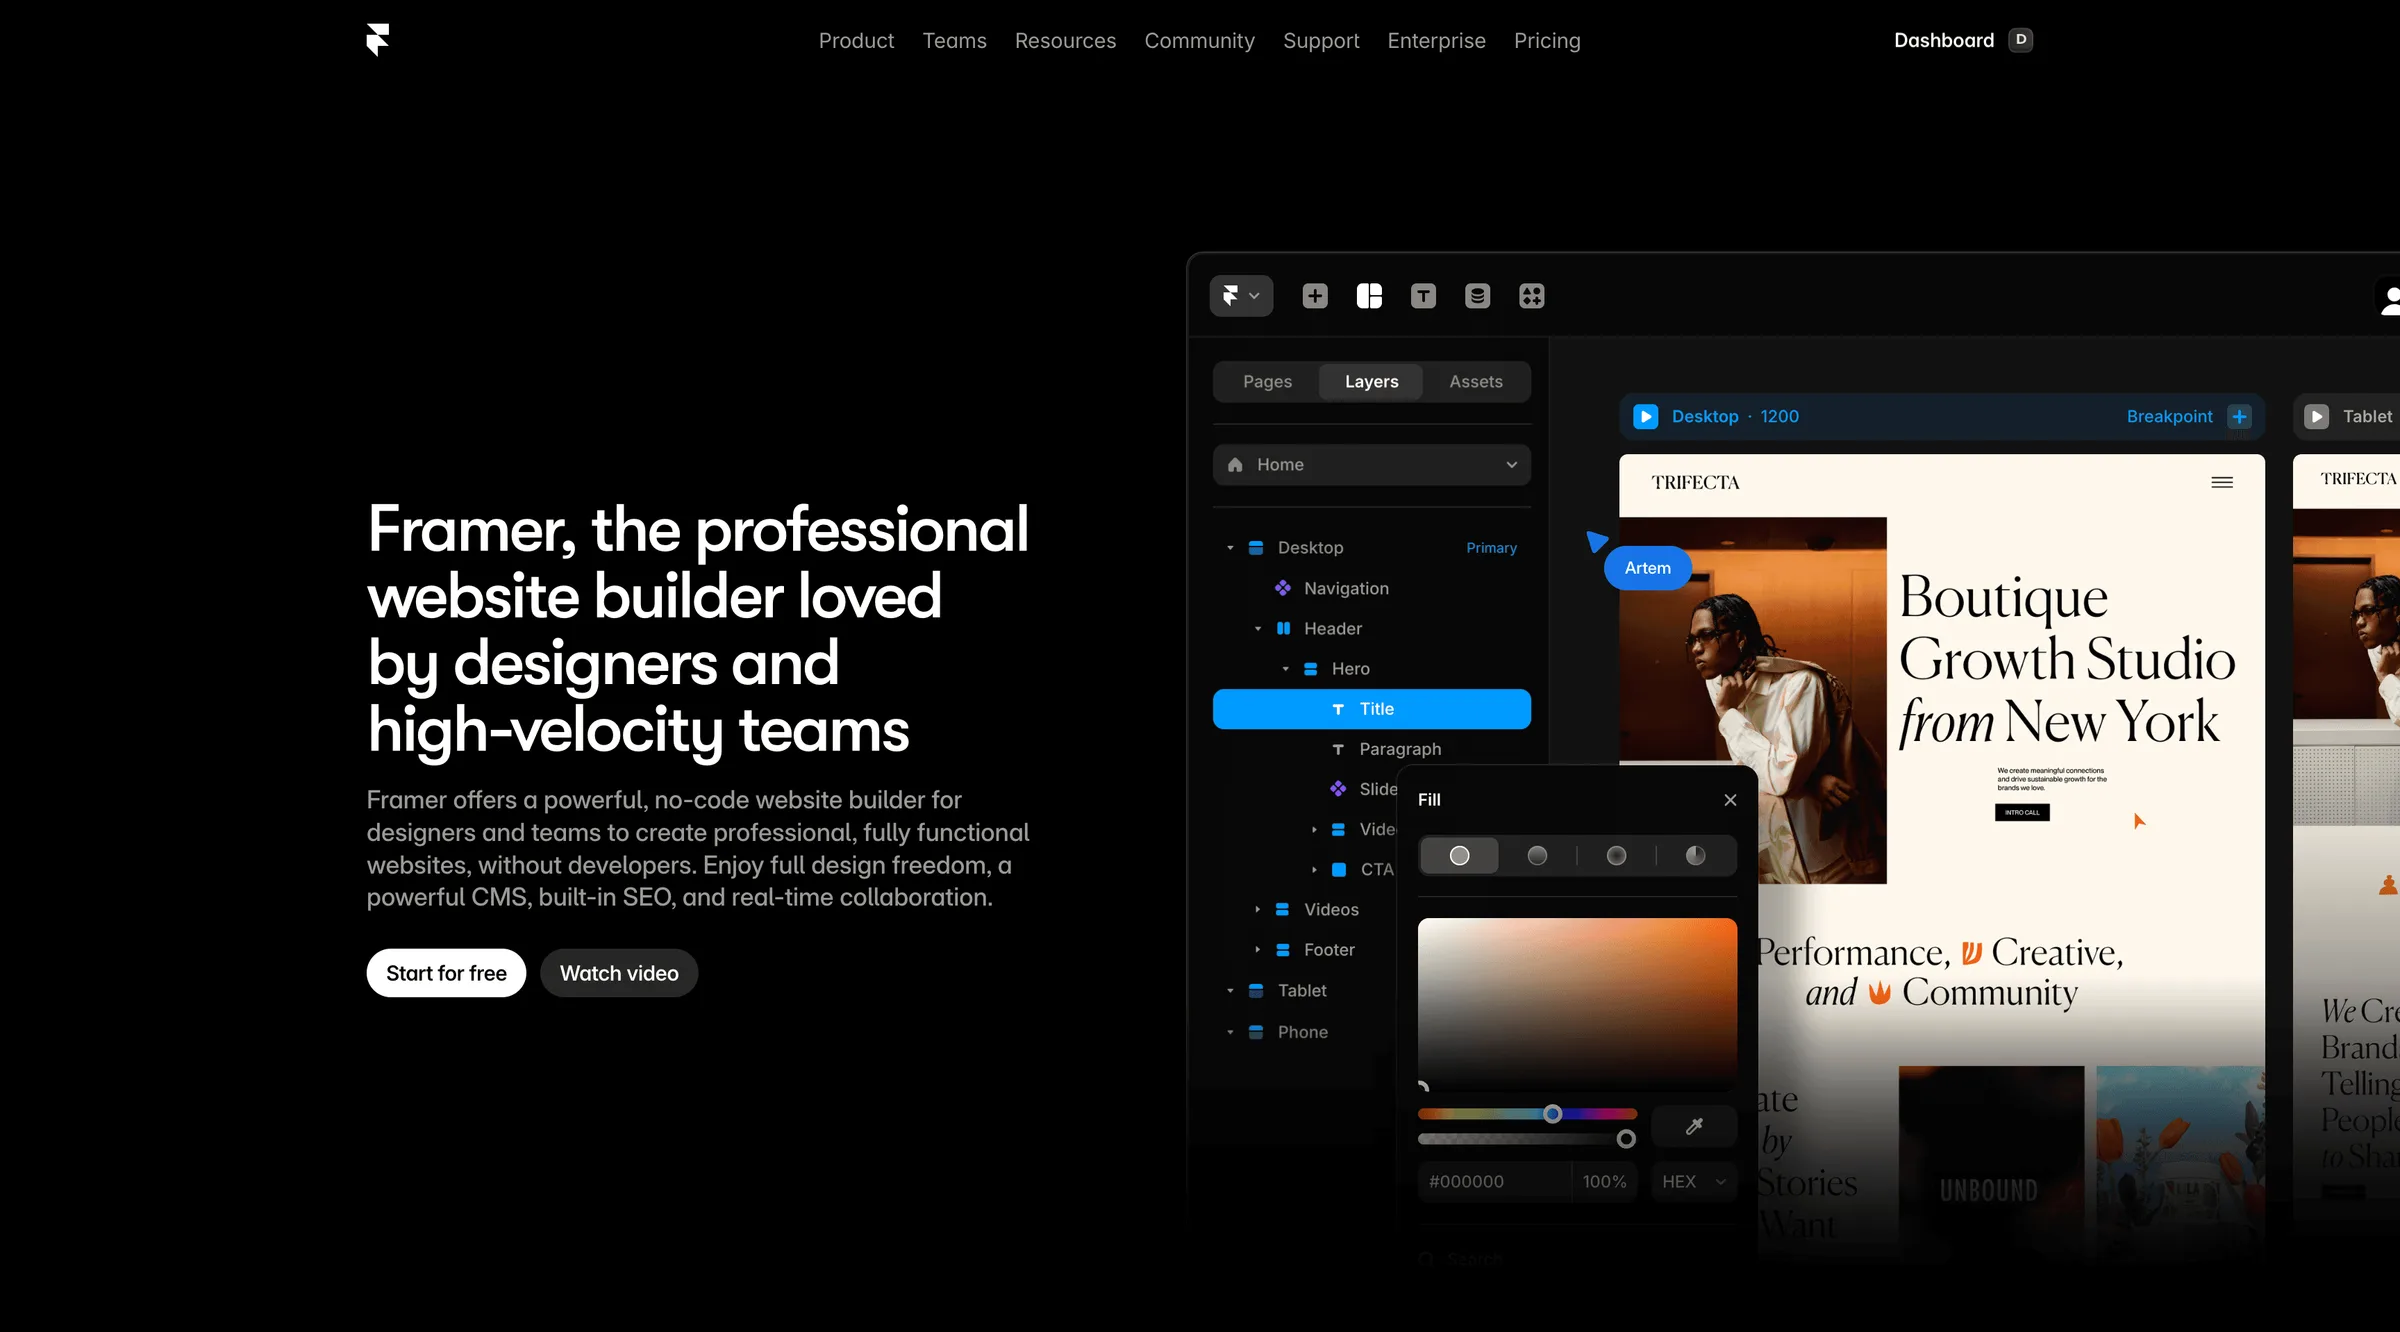Open the hamburger menu in the TRIFECTA preview
Image resolution: width=2400 pixels, height=1332 pixels.
(x=2222, y=483)
